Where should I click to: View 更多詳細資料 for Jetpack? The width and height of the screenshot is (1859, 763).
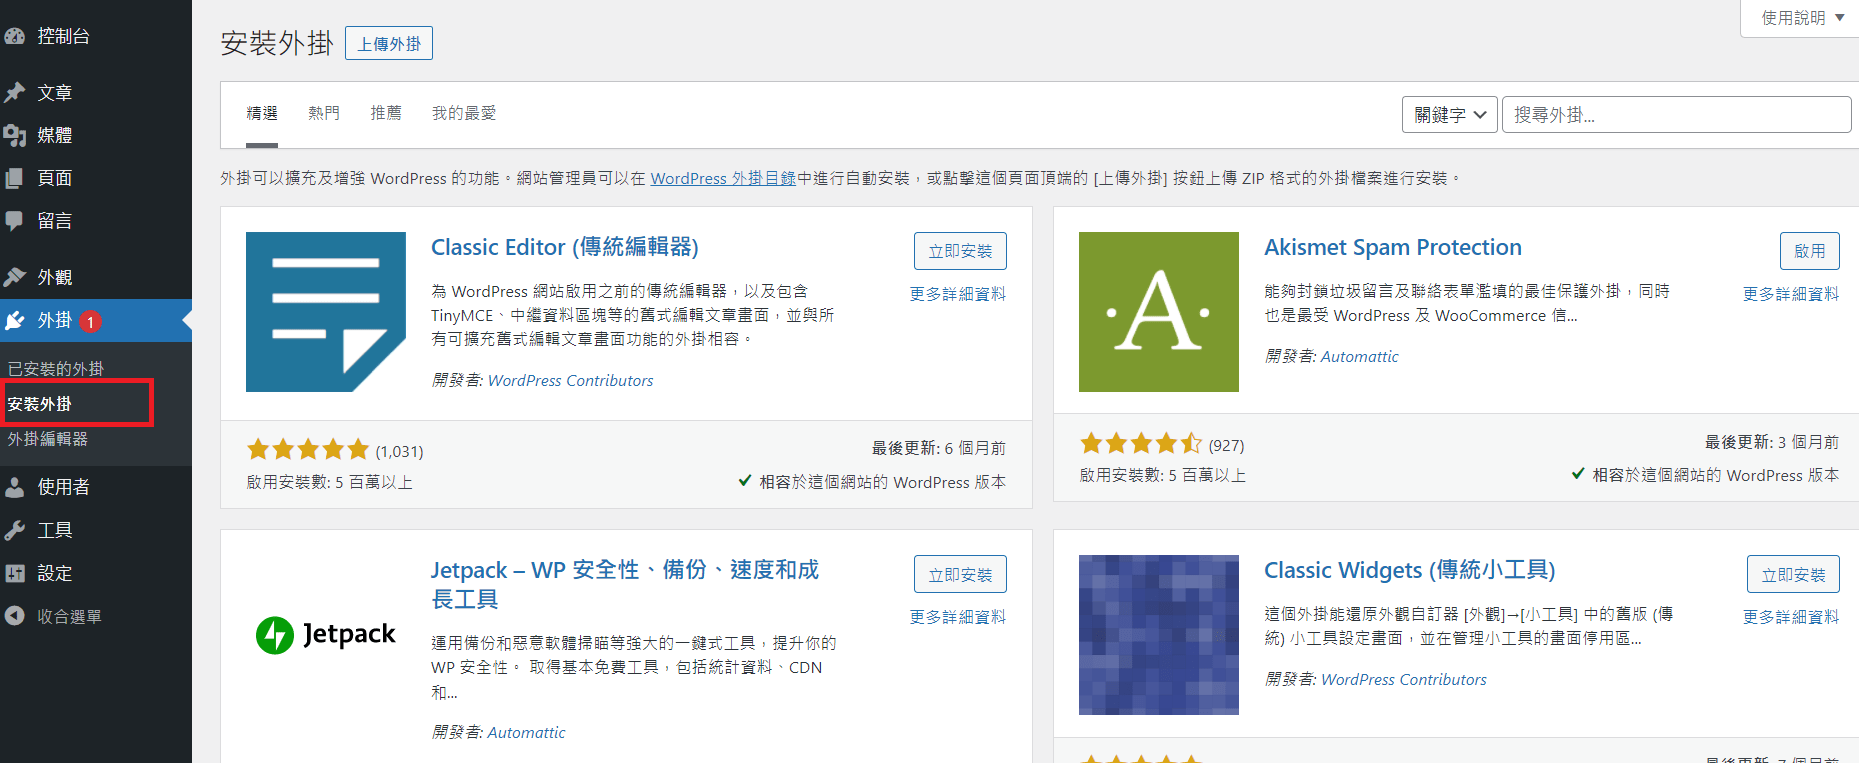(958, 617)
